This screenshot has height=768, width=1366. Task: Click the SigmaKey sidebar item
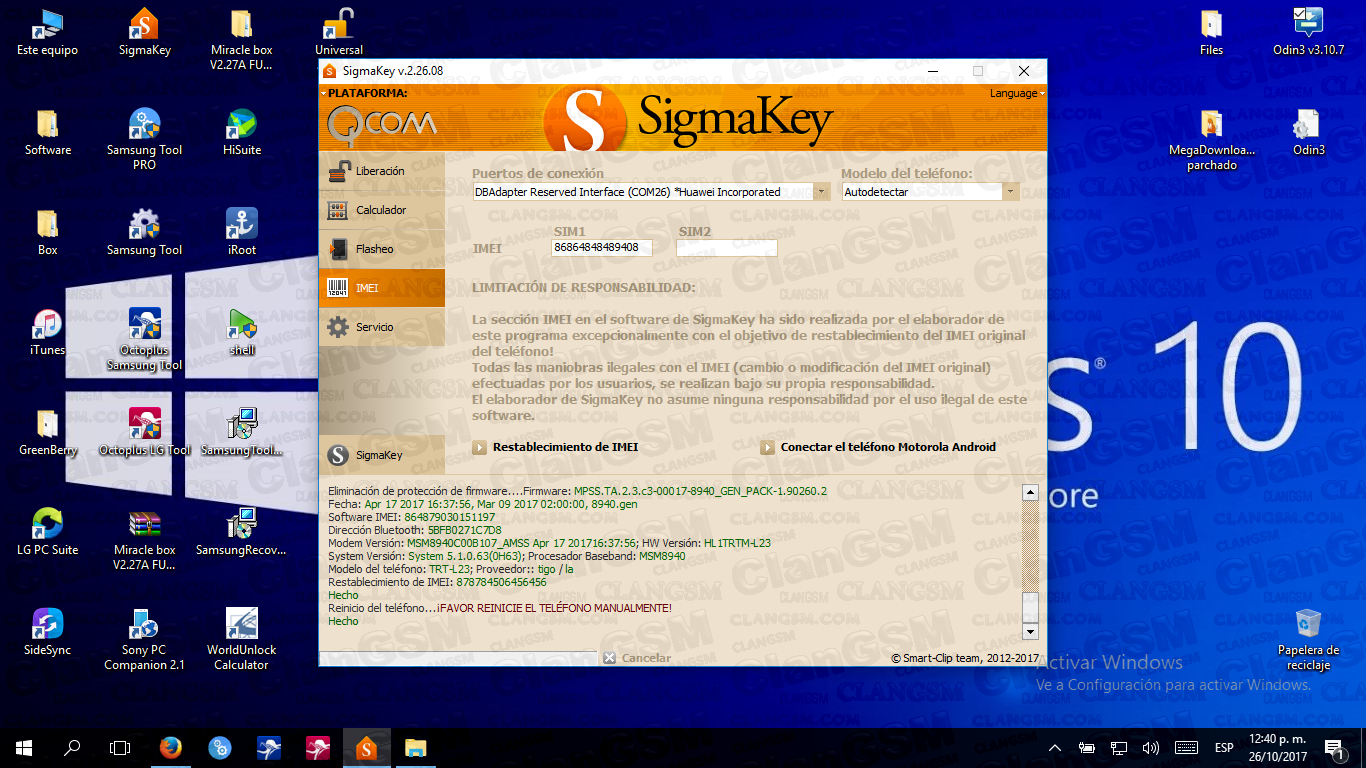point(382,455)
